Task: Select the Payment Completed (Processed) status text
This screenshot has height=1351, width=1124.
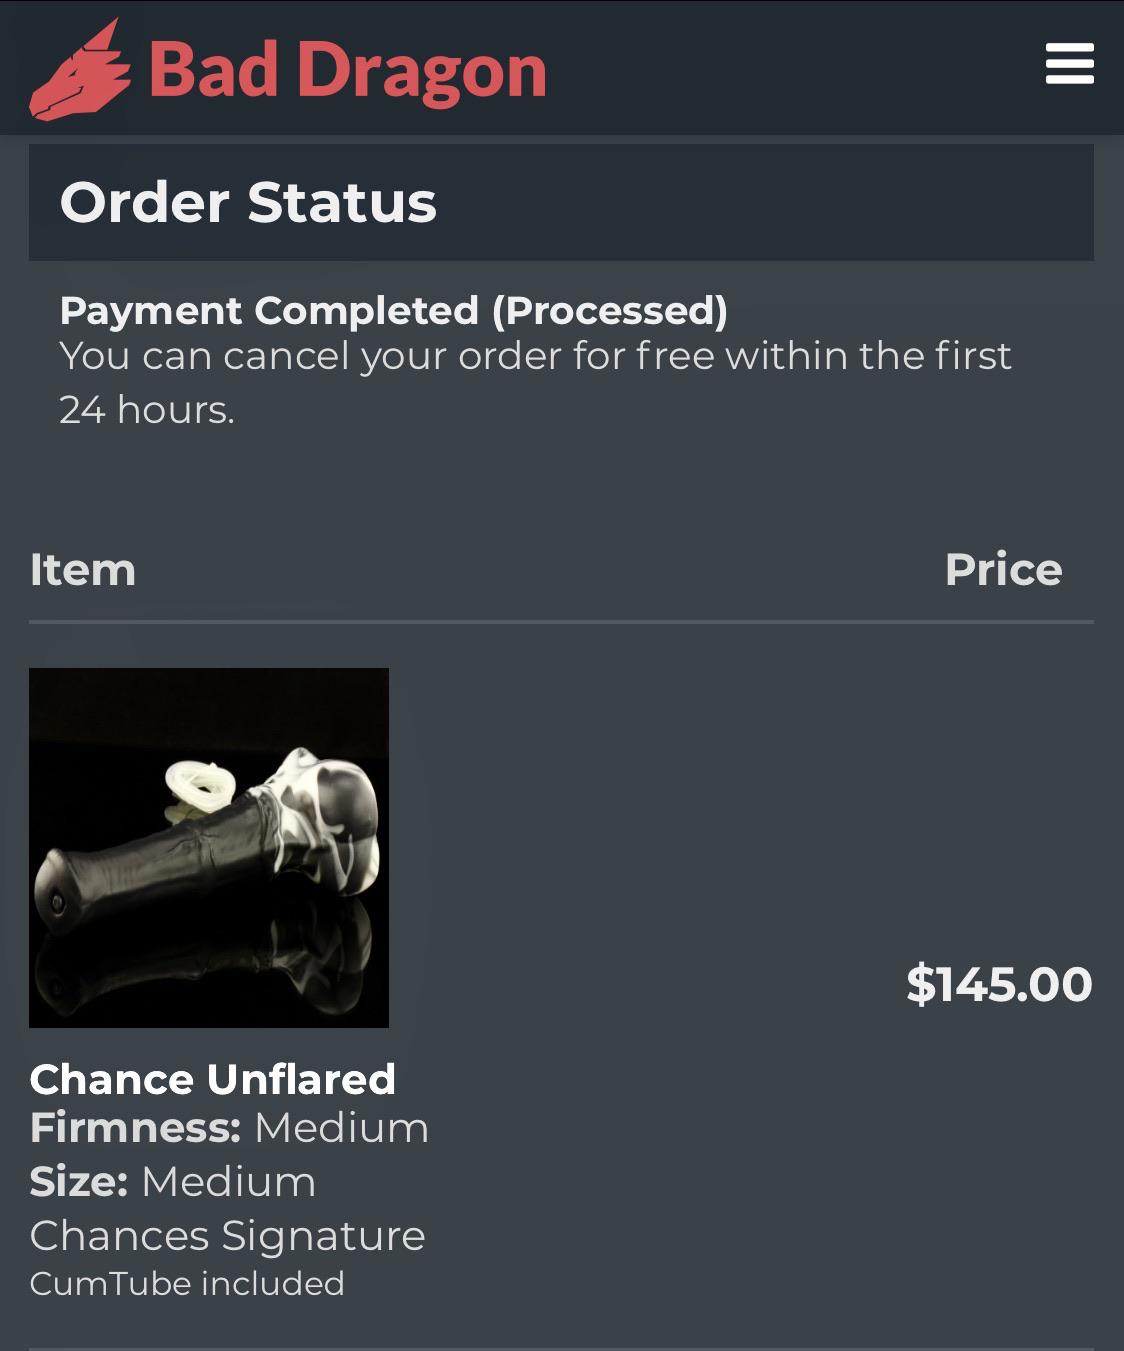Action: click(394, 311)
